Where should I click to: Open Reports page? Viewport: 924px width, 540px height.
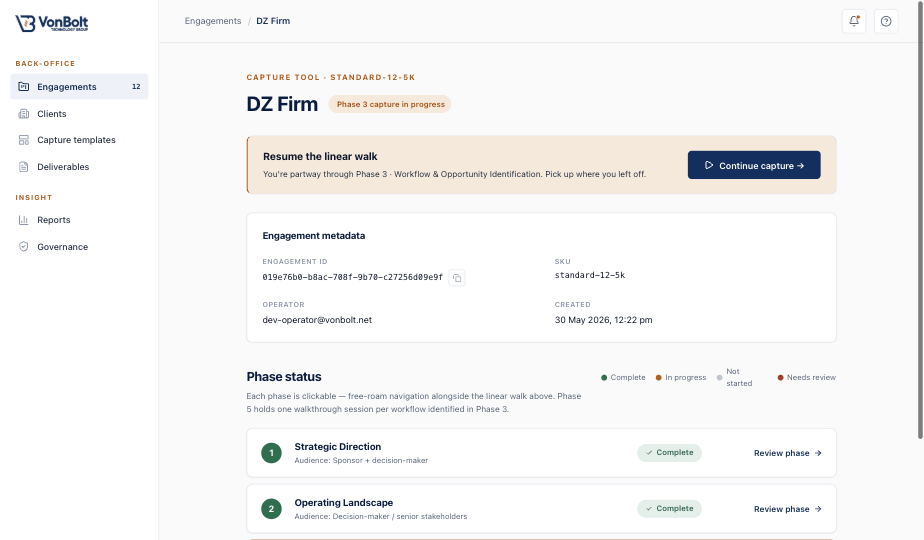point(79,220)
